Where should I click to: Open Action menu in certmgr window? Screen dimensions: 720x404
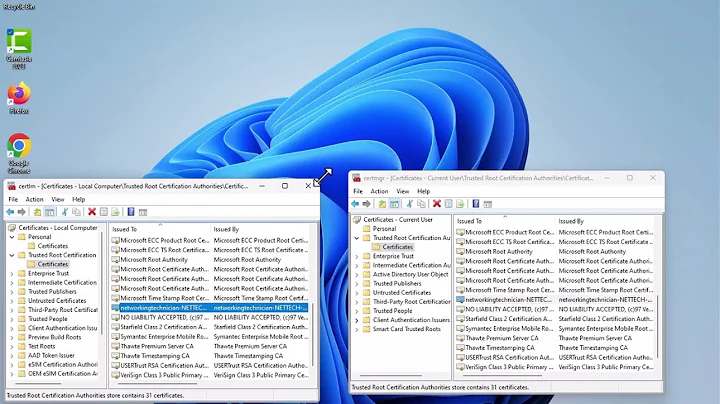[x=379, y=191]
